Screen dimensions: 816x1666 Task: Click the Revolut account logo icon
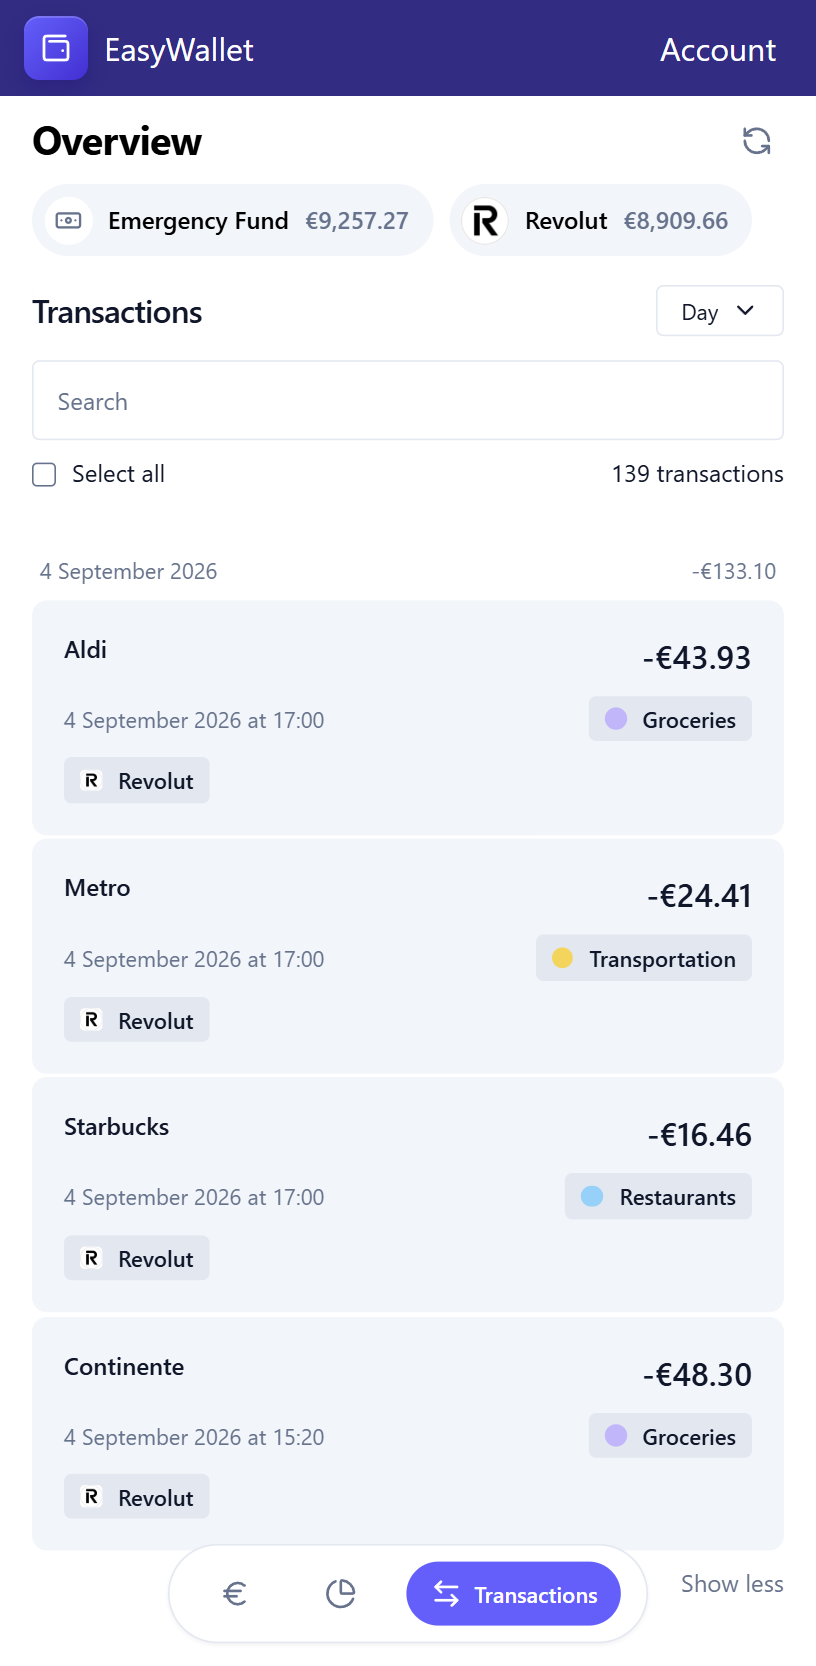click(x=485, y=220)
